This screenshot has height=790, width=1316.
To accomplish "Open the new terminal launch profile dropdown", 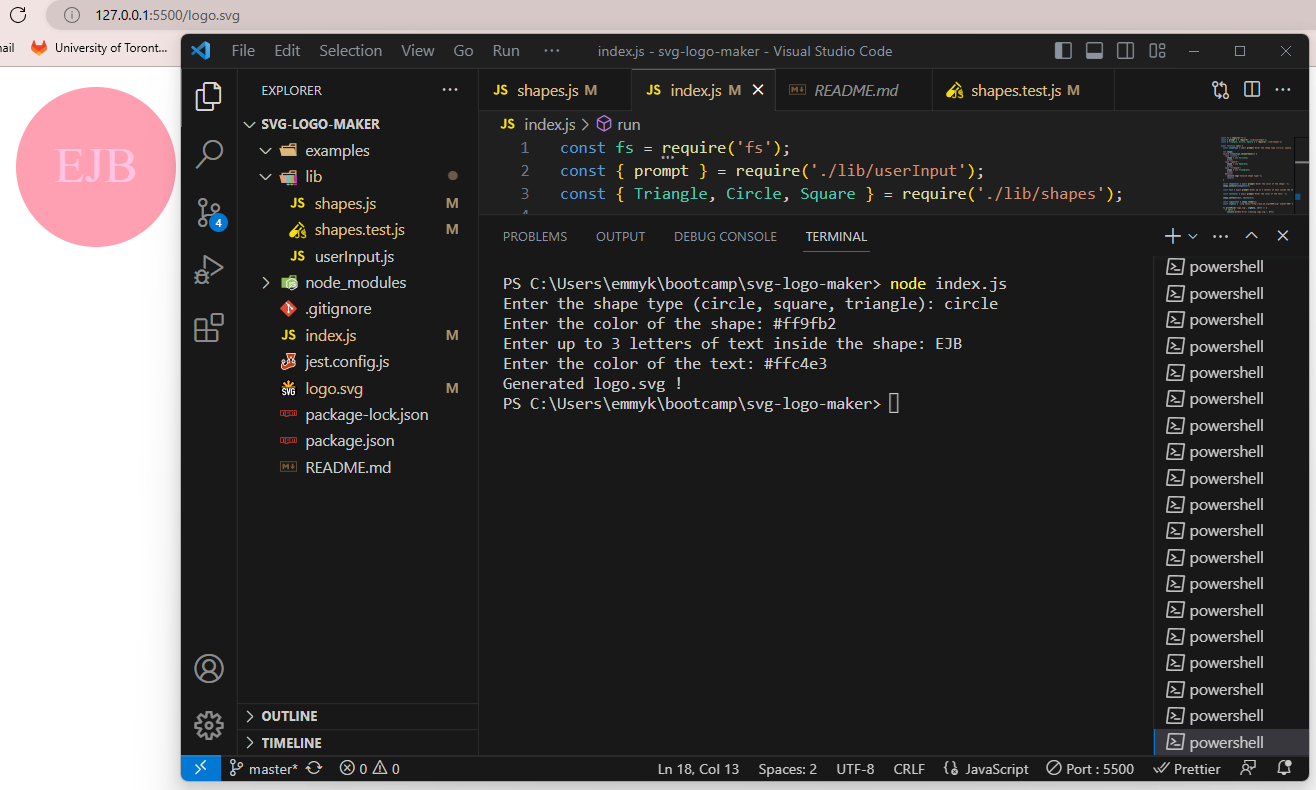I will pyautogui.click(x=1193, y=237).
